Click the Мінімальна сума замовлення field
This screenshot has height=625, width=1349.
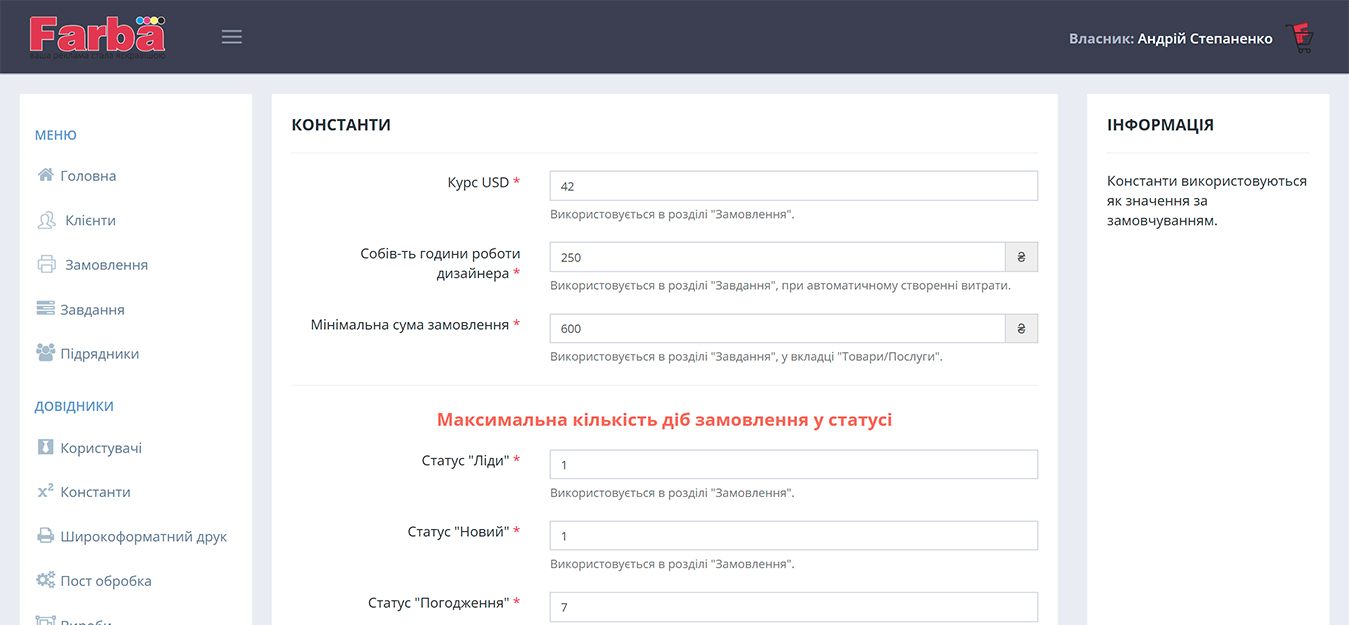coord(777,328)
